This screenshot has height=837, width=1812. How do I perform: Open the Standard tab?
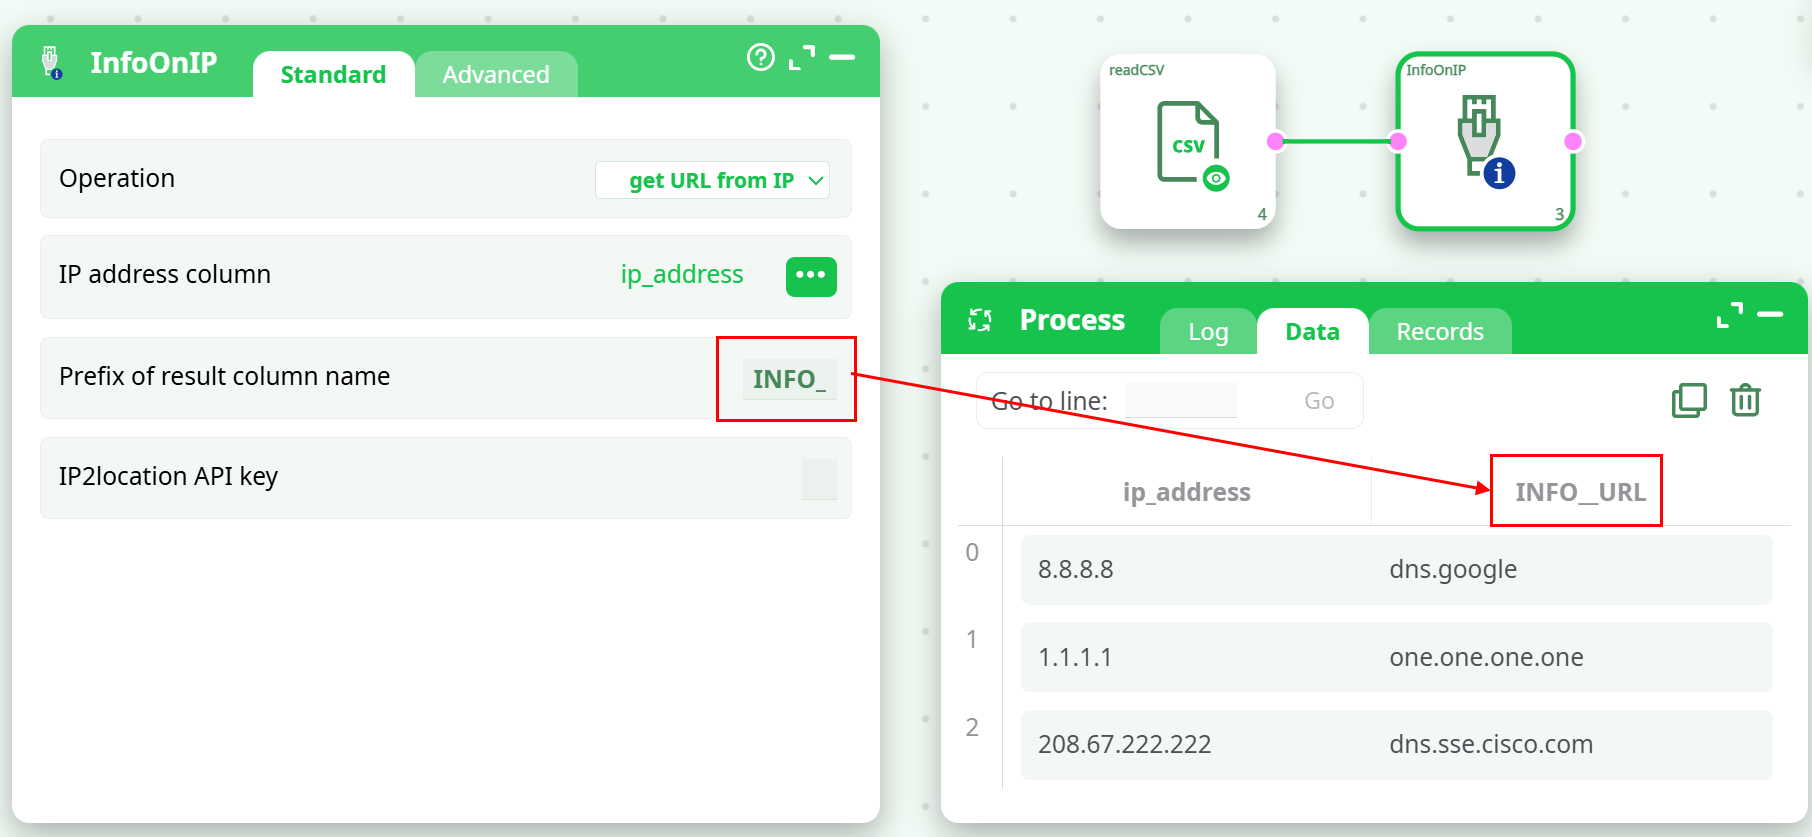(333, 75)
